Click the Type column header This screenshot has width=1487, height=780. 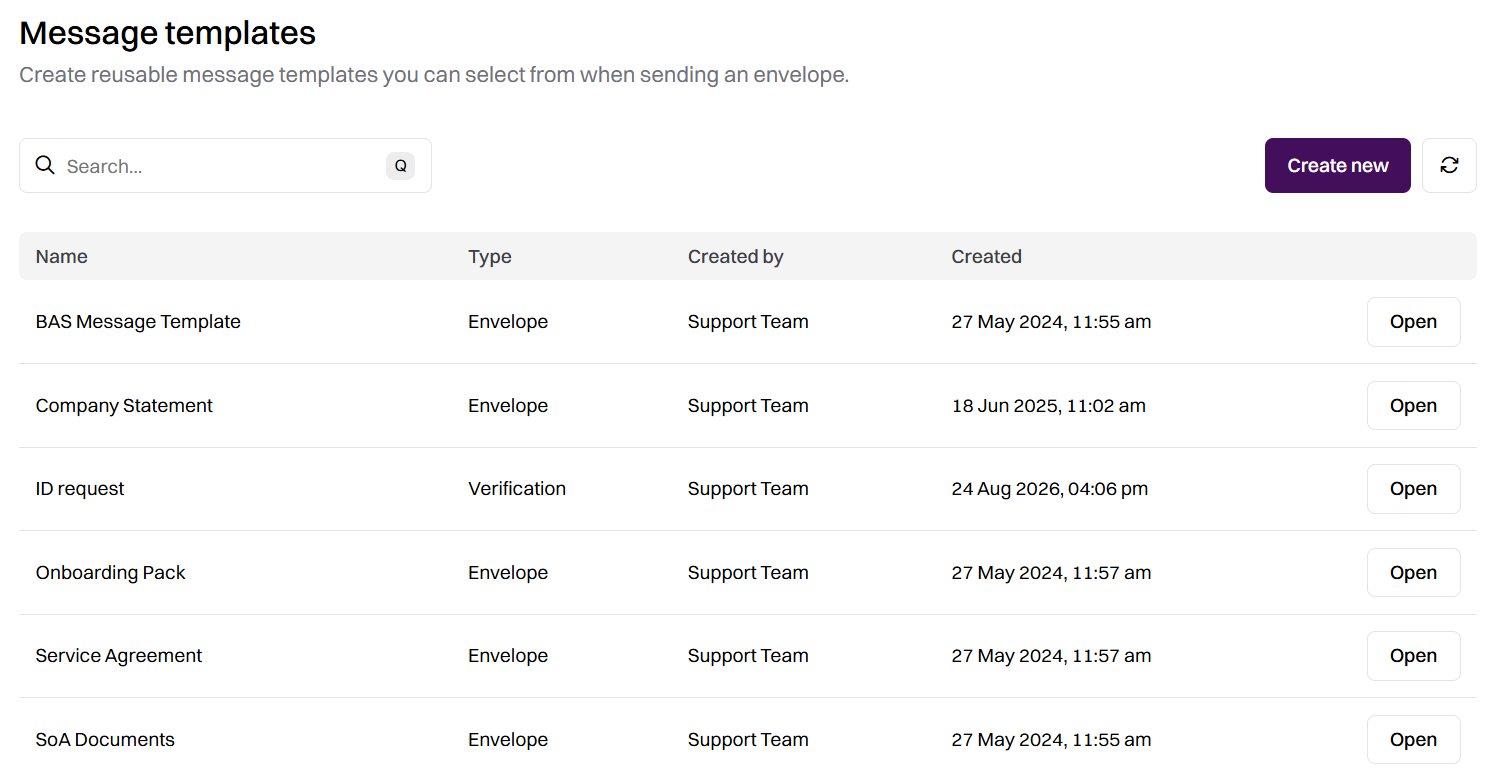[490, 257]
